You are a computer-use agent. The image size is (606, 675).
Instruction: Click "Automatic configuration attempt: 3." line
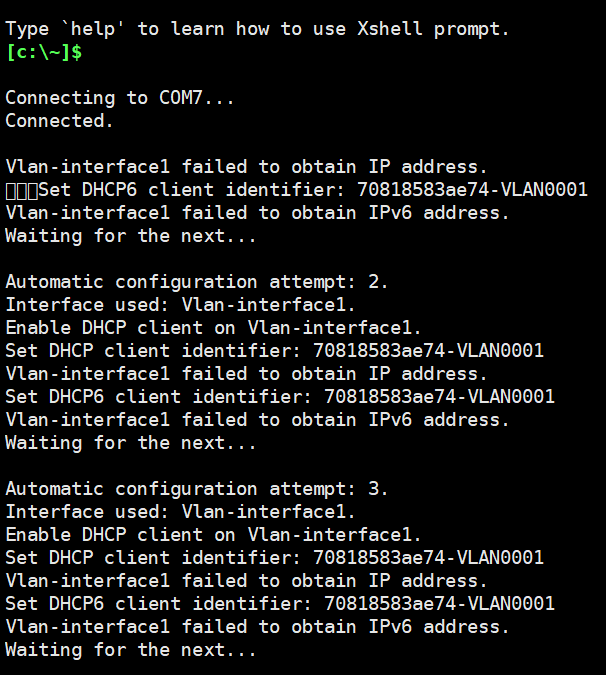click(x=197, y=489)
